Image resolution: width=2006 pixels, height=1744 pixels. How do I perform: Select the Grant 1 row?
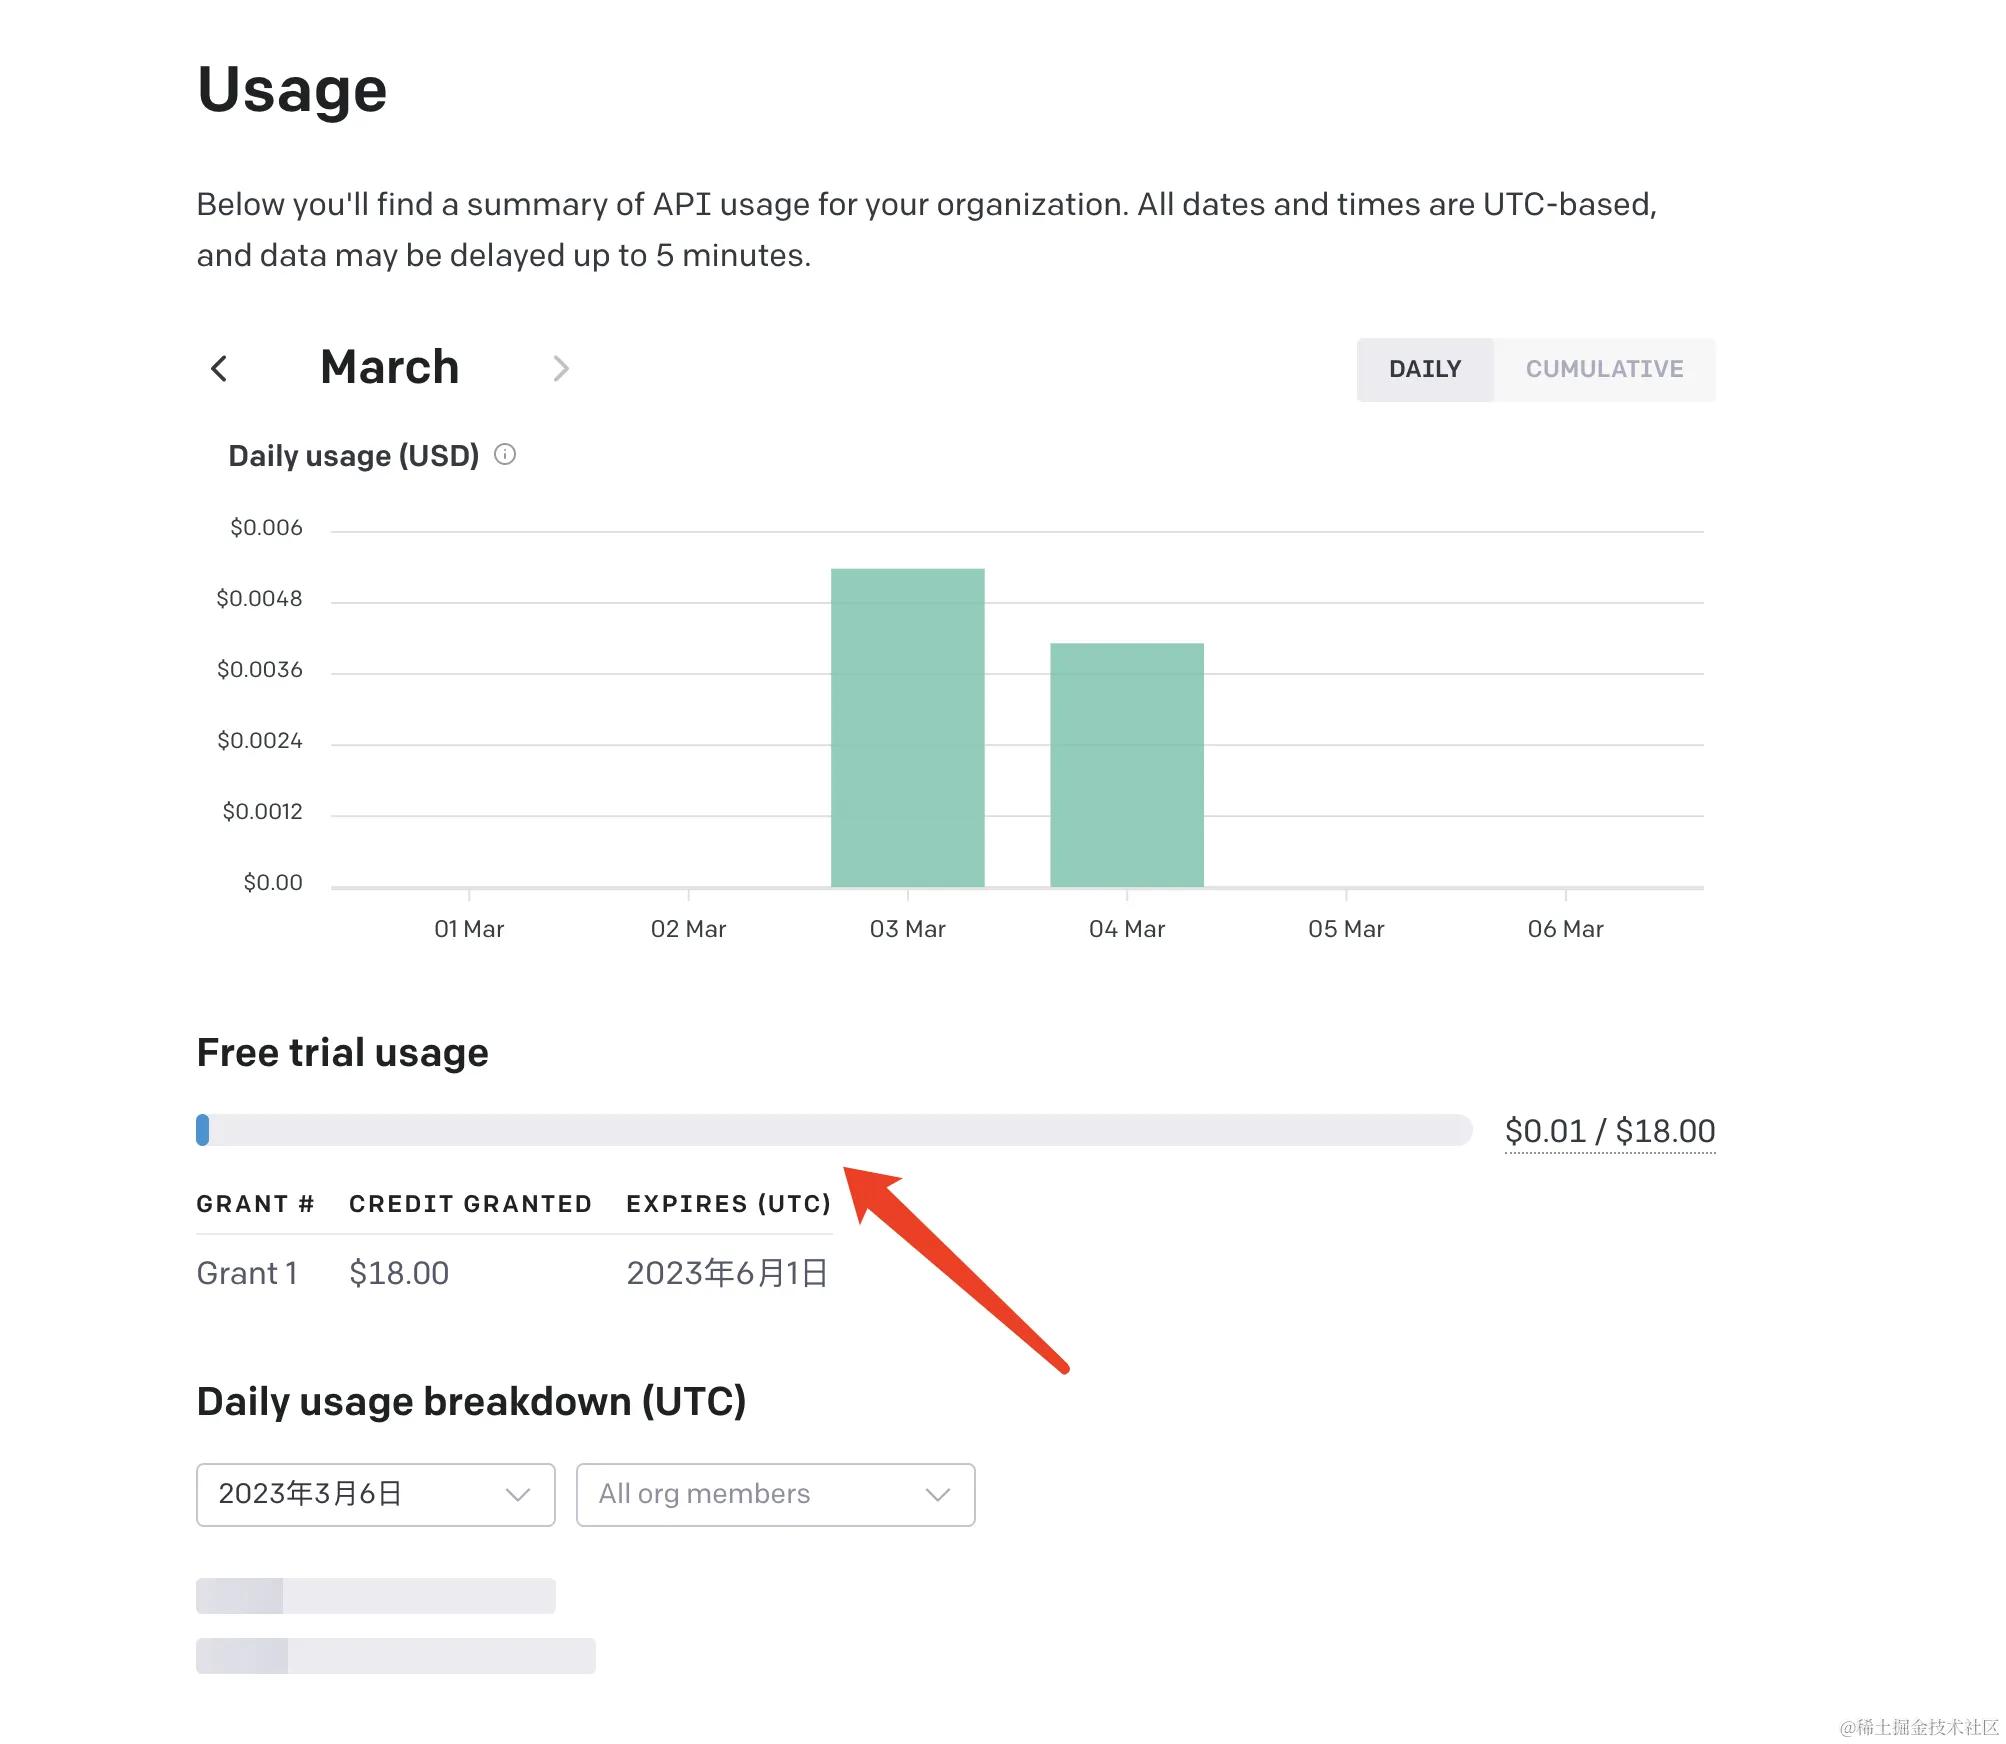(x=247, y=1273)
